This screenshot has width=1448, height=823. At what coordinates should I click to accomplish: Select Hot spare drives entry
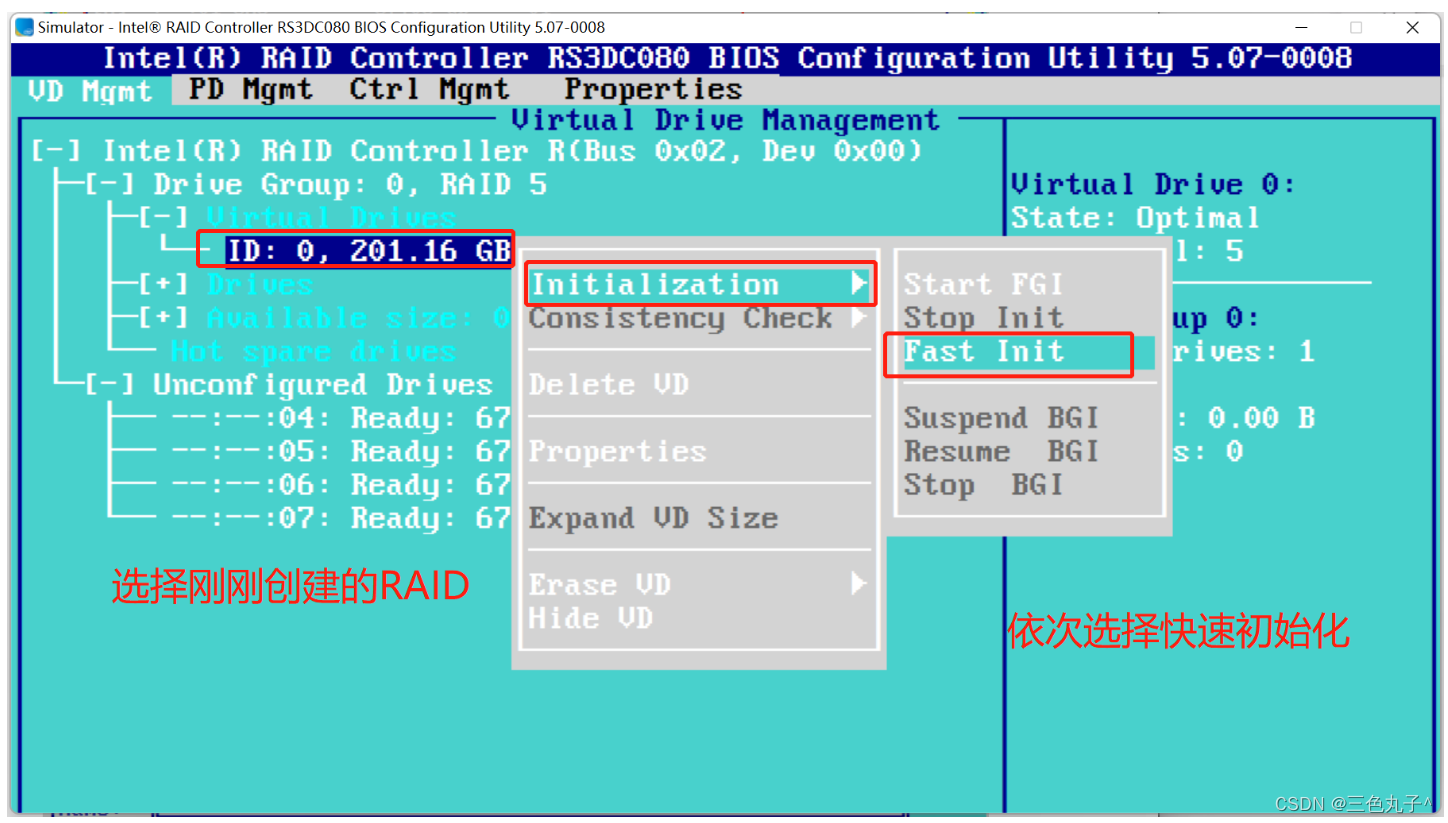[x=313, y=352]
